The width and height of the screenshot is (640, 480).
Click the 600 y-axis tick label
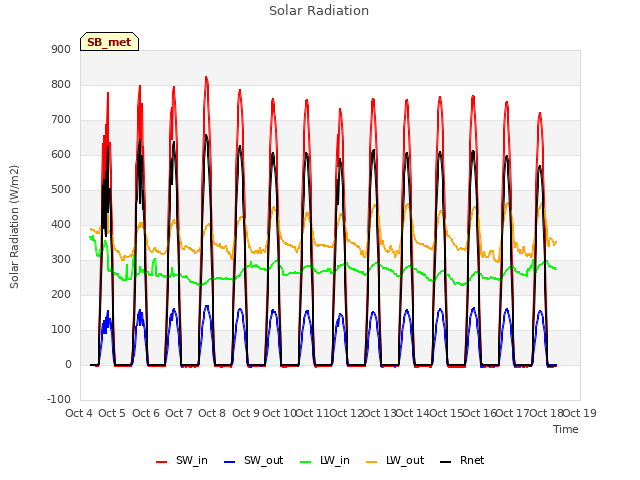point(61,155)
